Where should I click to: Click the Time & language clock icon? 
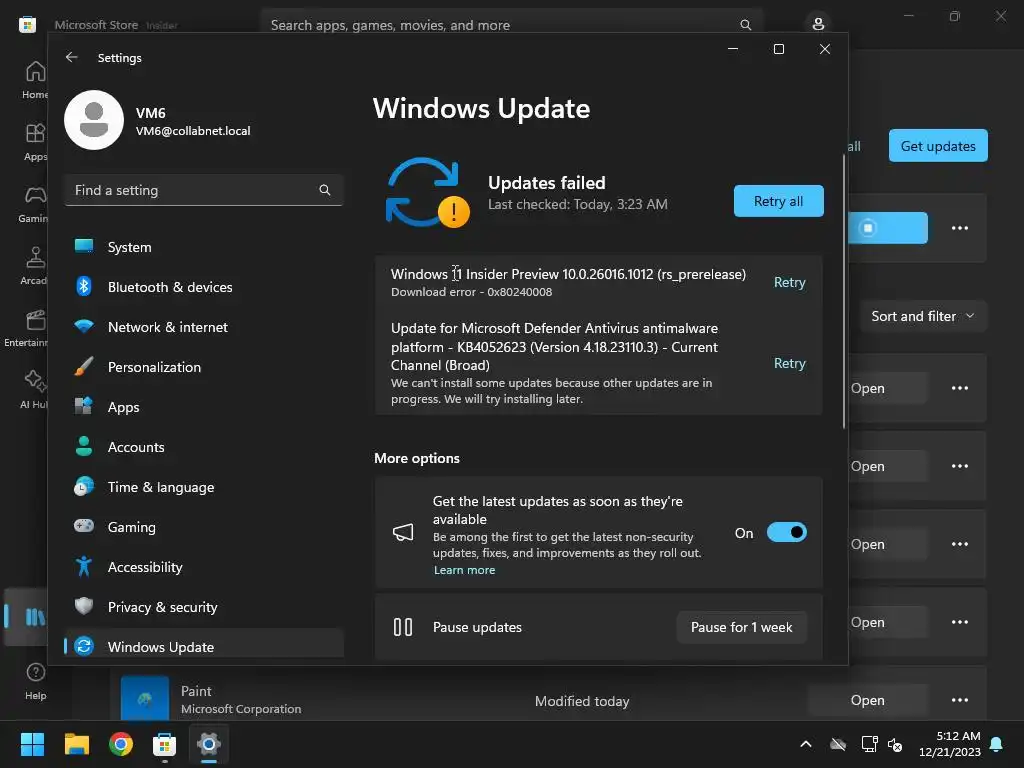(x=84, y=487)
